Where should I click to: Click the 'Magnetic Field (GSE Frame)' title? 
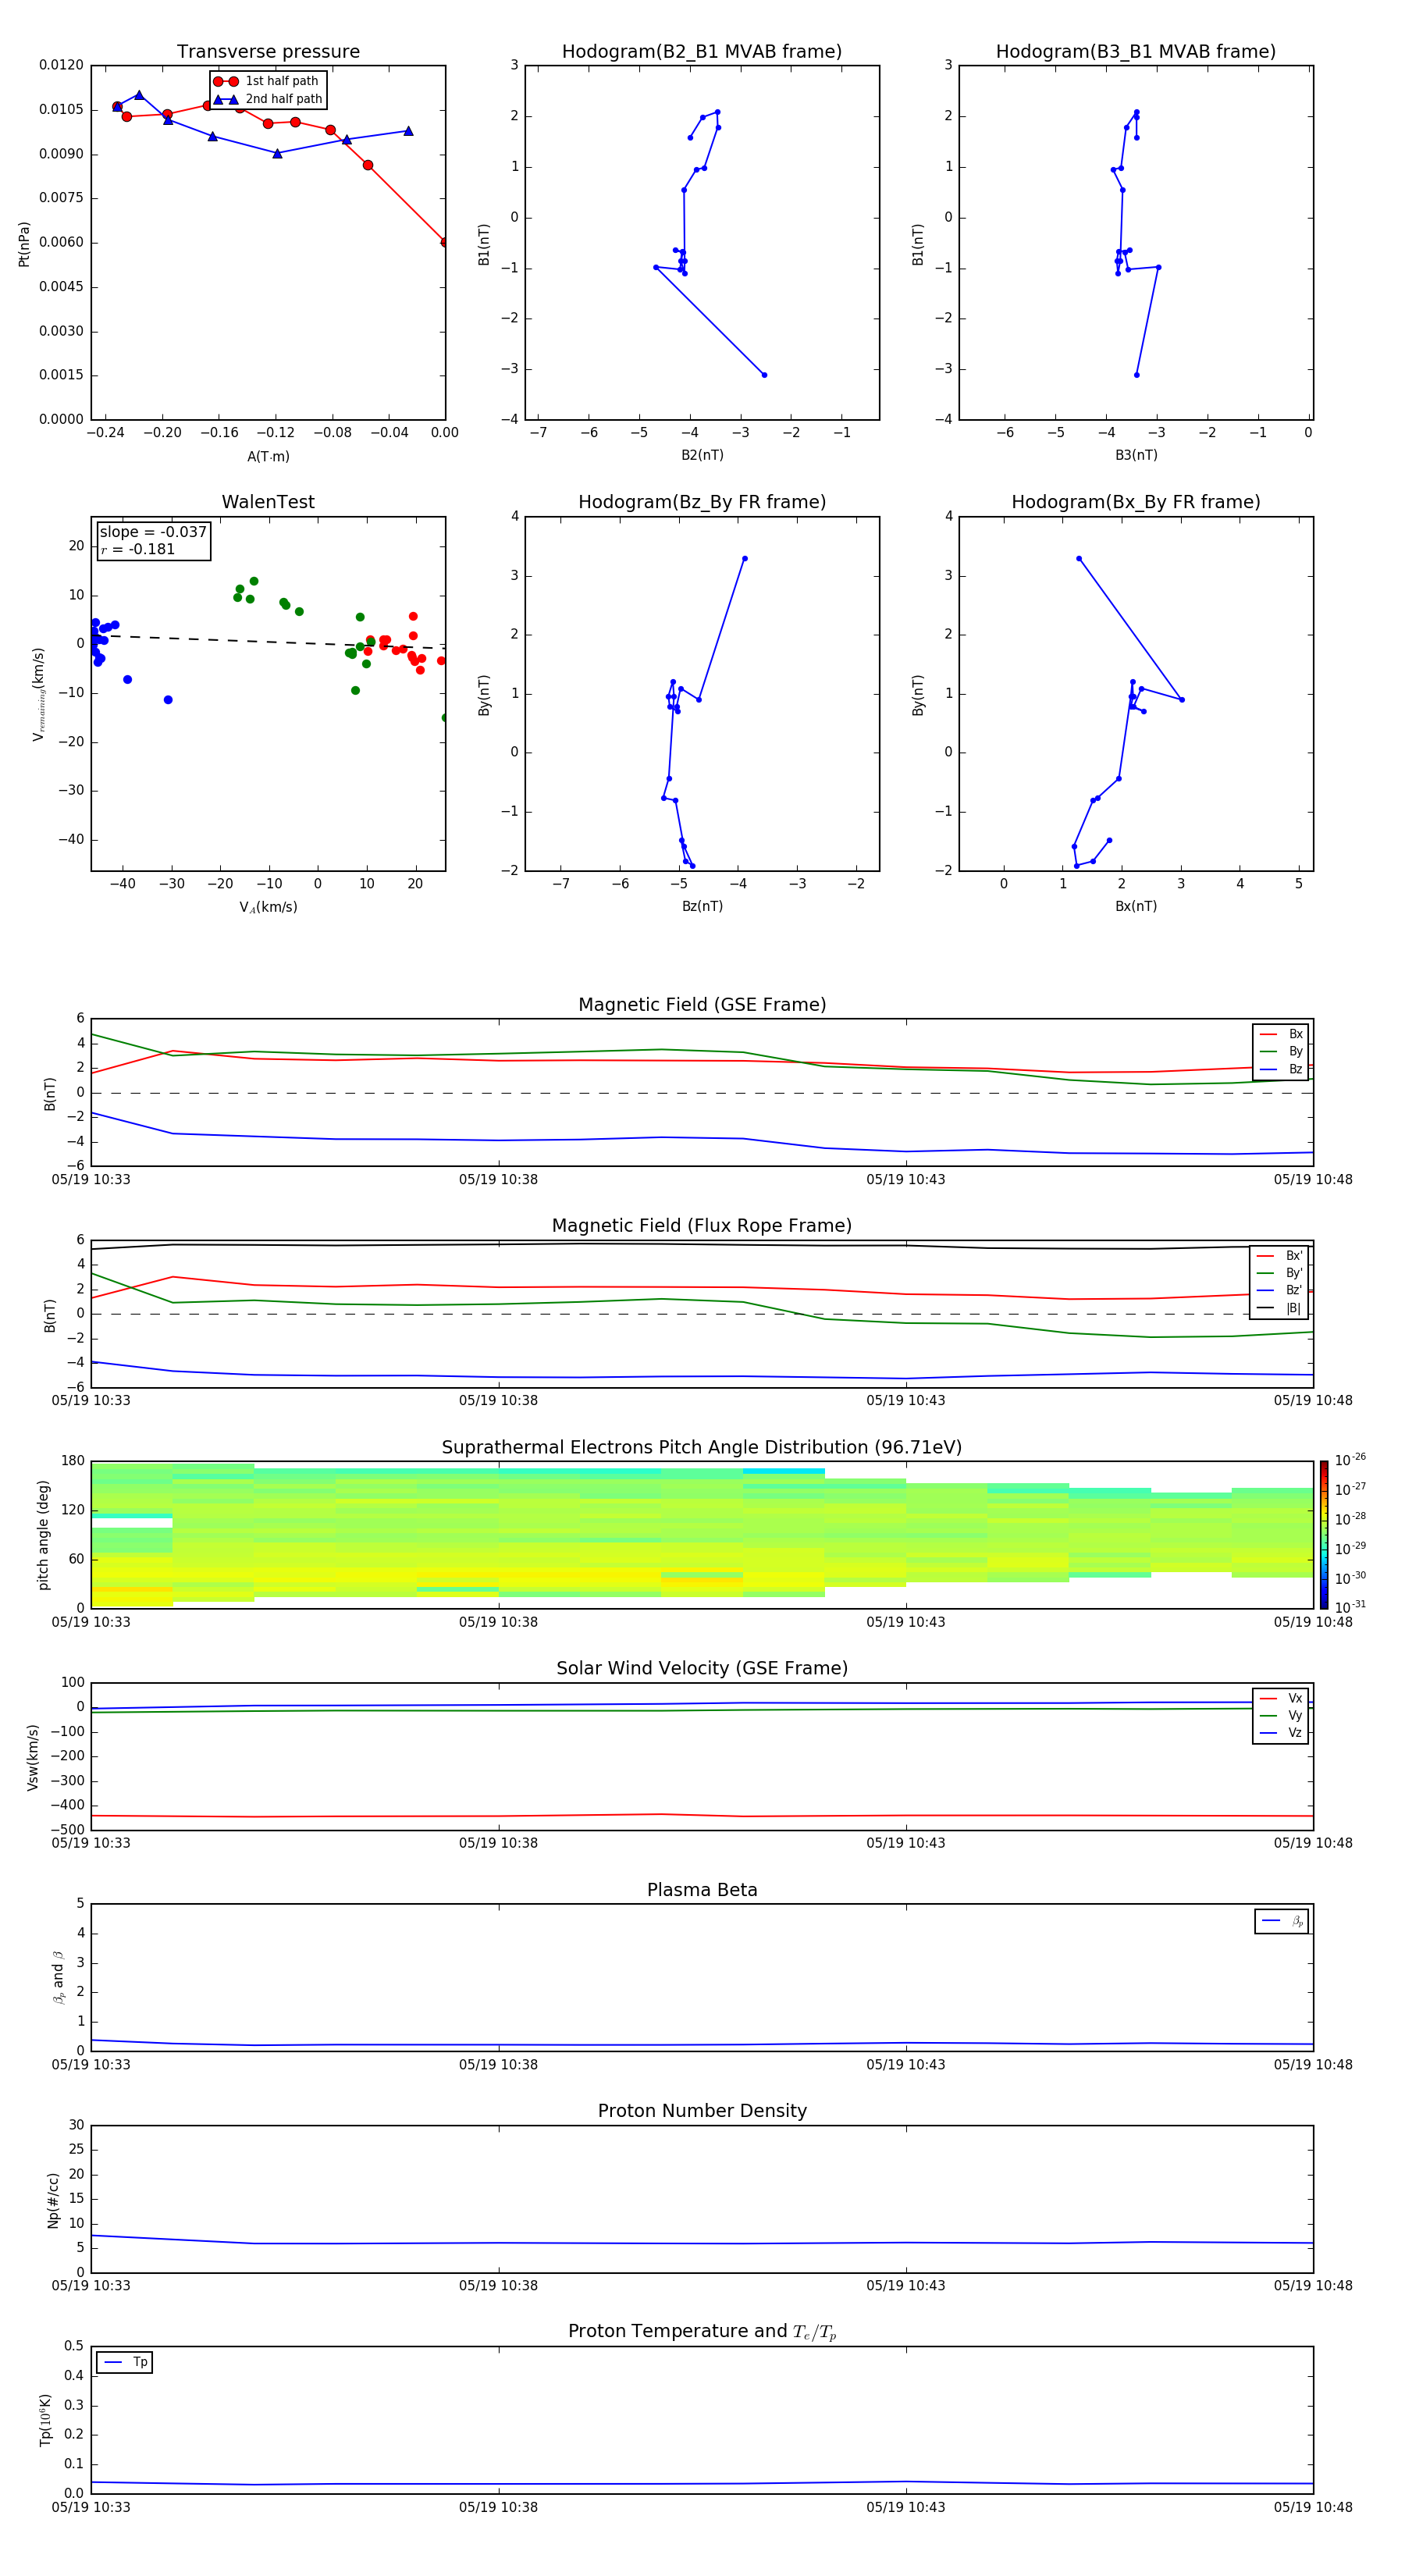click(702, 1005)
